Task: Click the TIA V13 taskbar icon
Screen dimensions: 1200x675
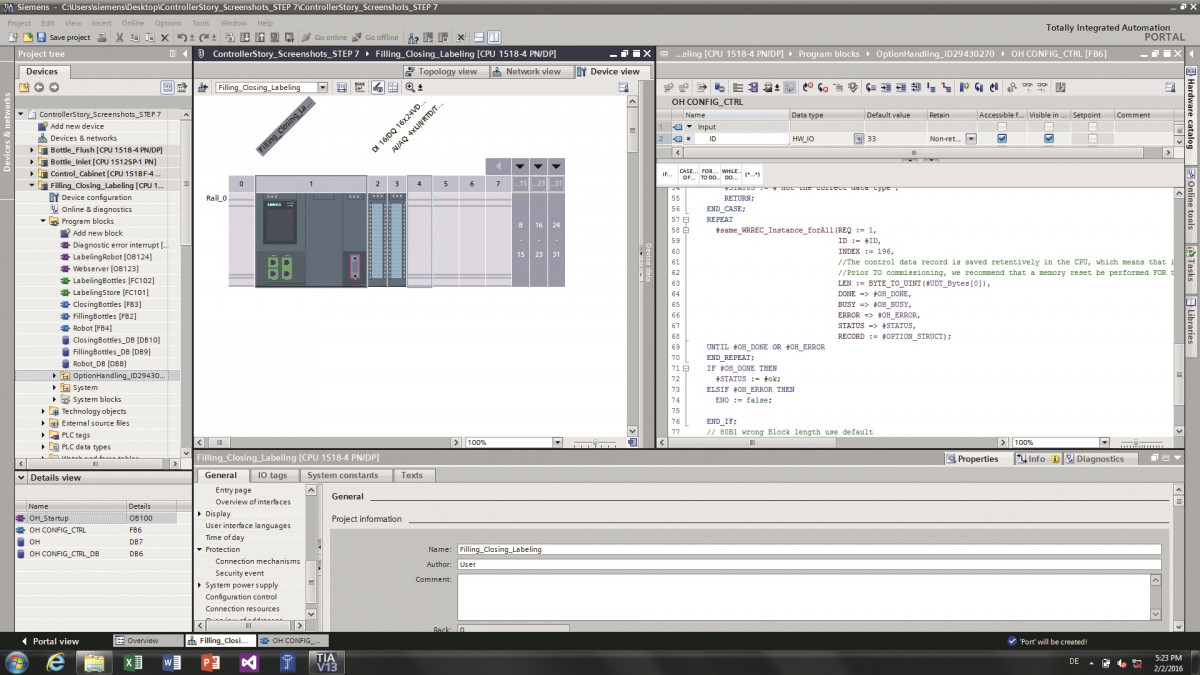Action: click(327, 662)
